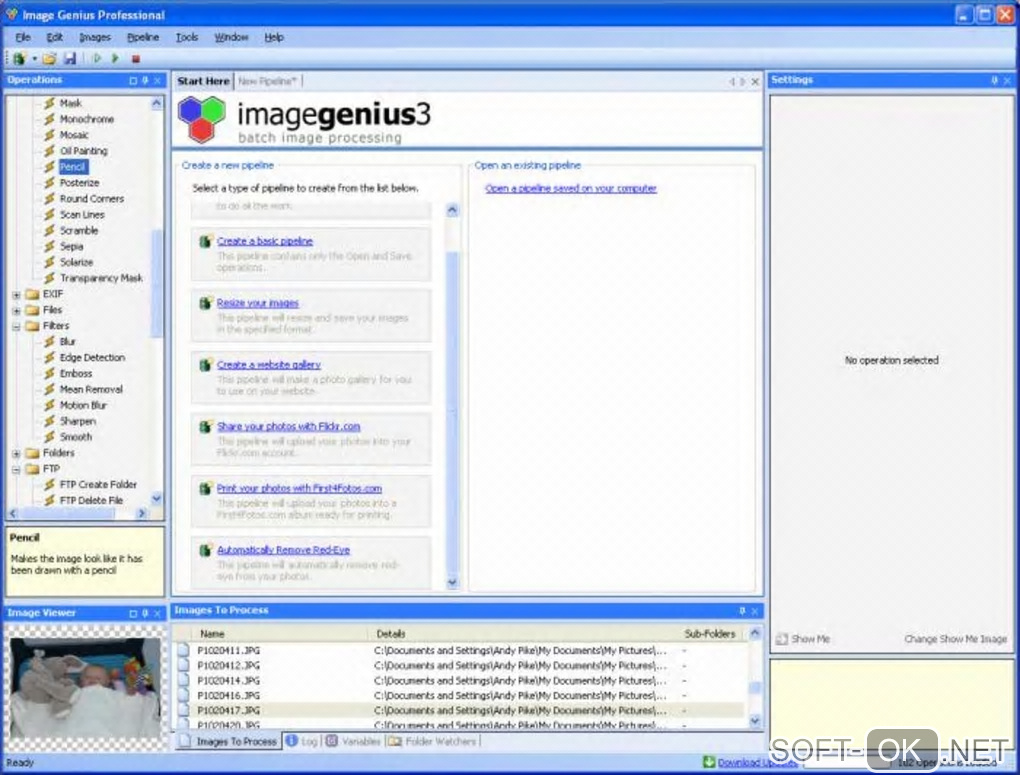1020x775 pixels.
Task: Click the New pipeline toolbar icon
Action: [x=20, y=59]
